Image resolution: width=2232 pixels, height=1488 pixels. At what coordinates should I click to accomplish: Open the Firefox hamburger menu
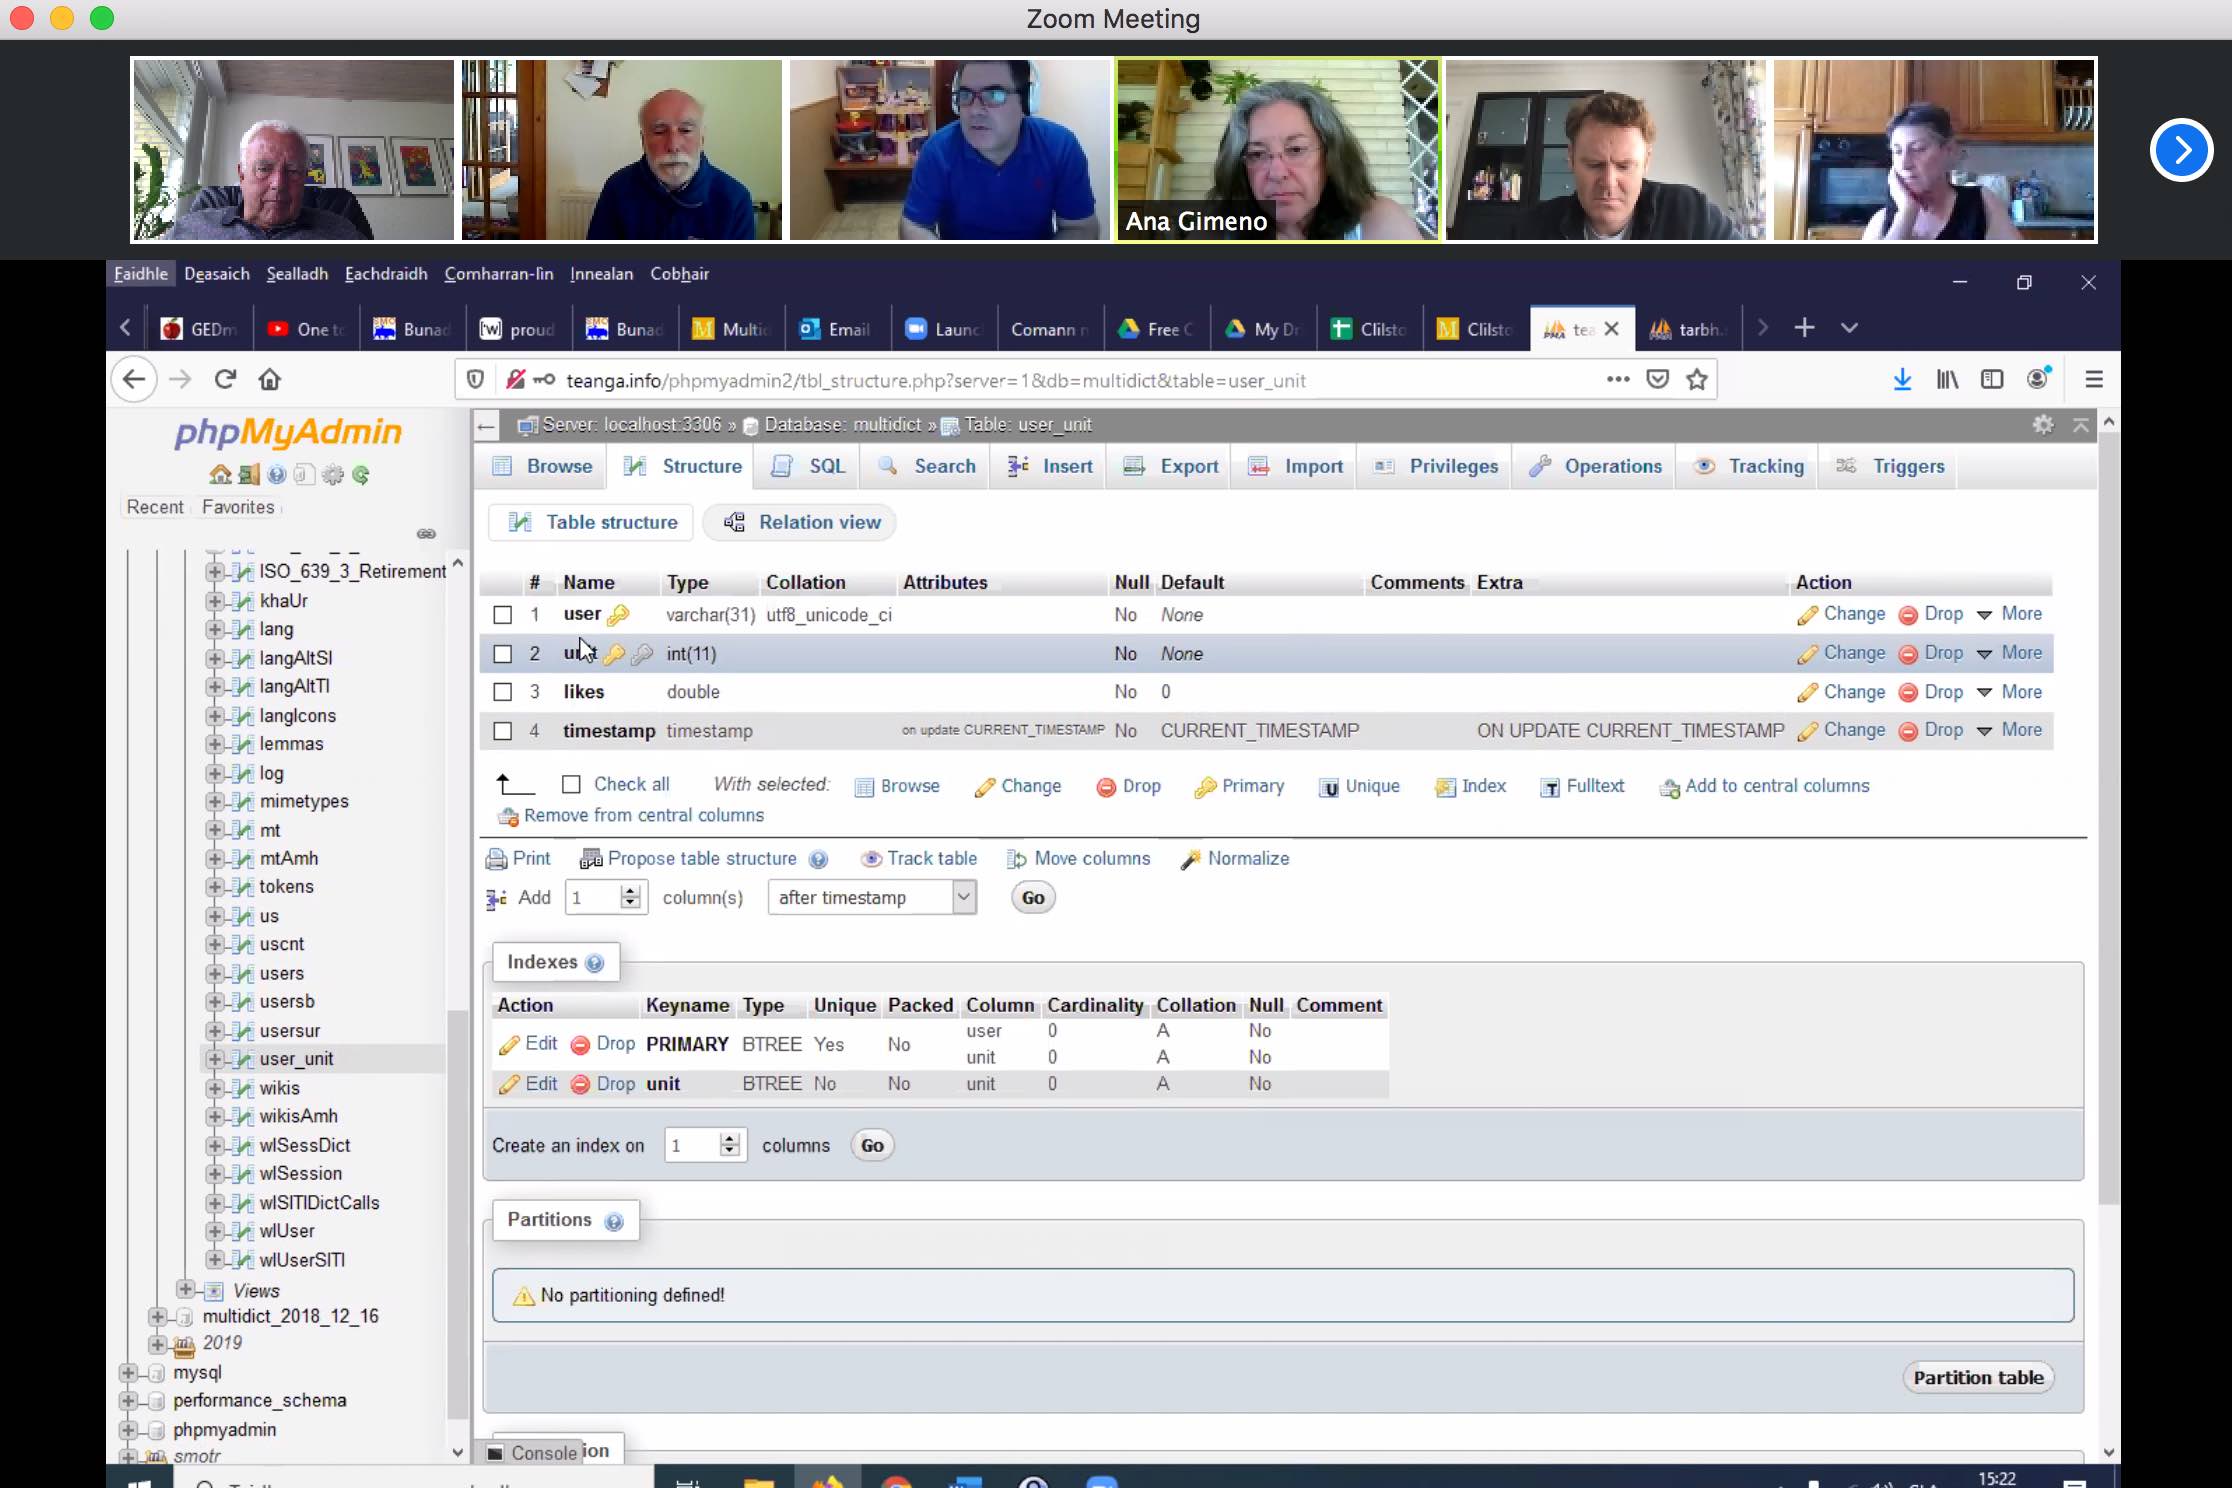coord(2094,379)
